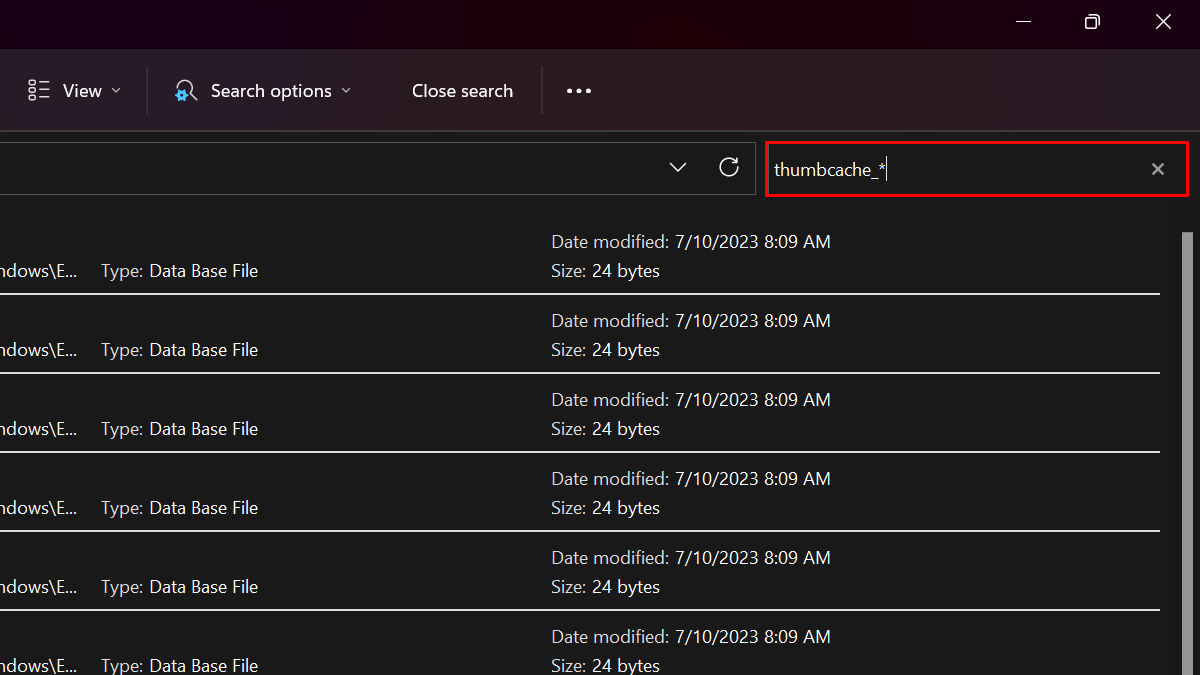Click the Search options magnifier icon
Image resolution: width=1200 pixels, height=675 pixels.
186,91
